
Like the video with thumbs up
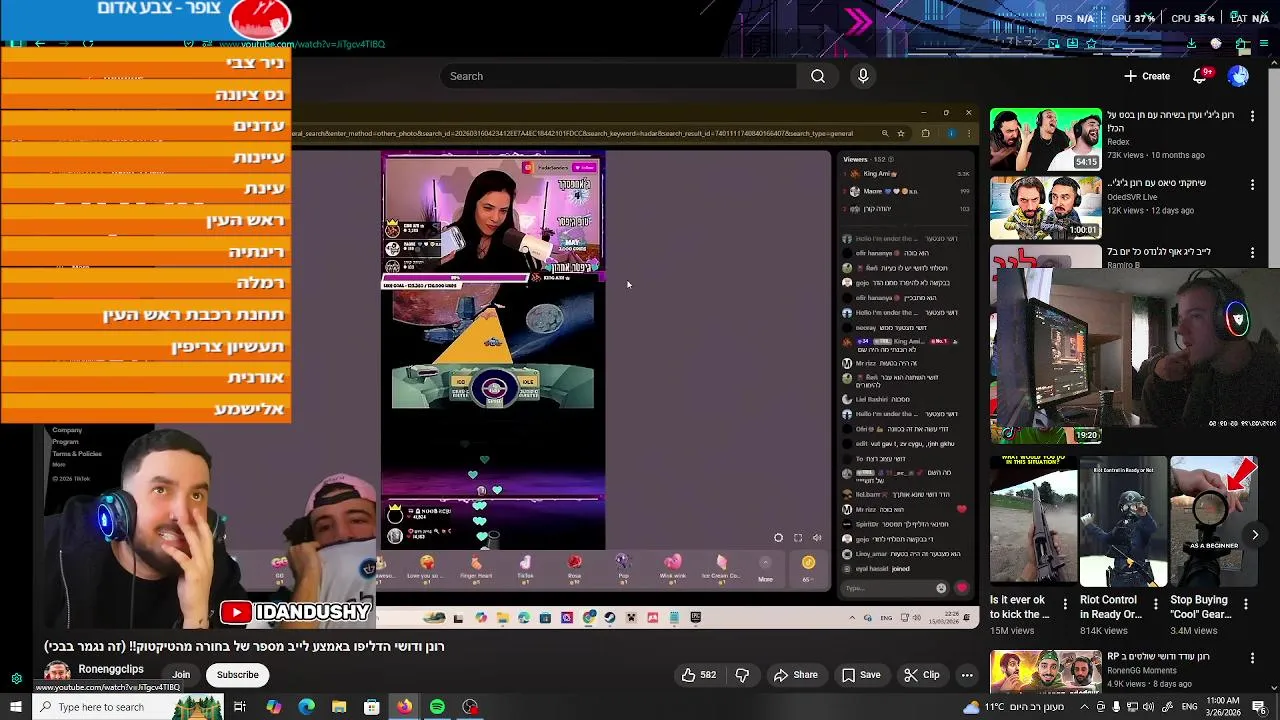click(x=699, y=675)
